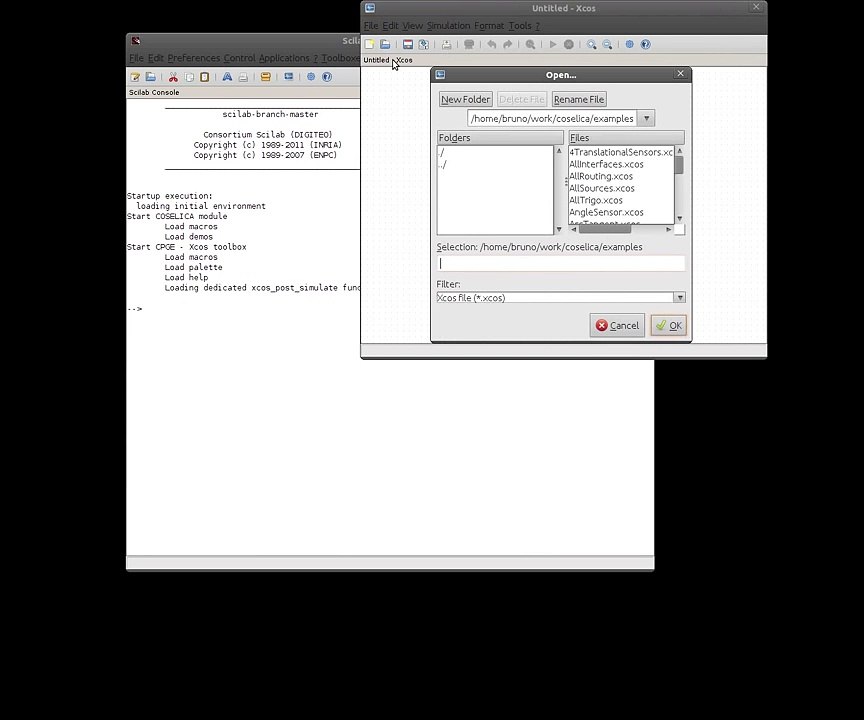Open Xcos Simulation menu
The image size is (864, 720).
(x=449, y=26)
